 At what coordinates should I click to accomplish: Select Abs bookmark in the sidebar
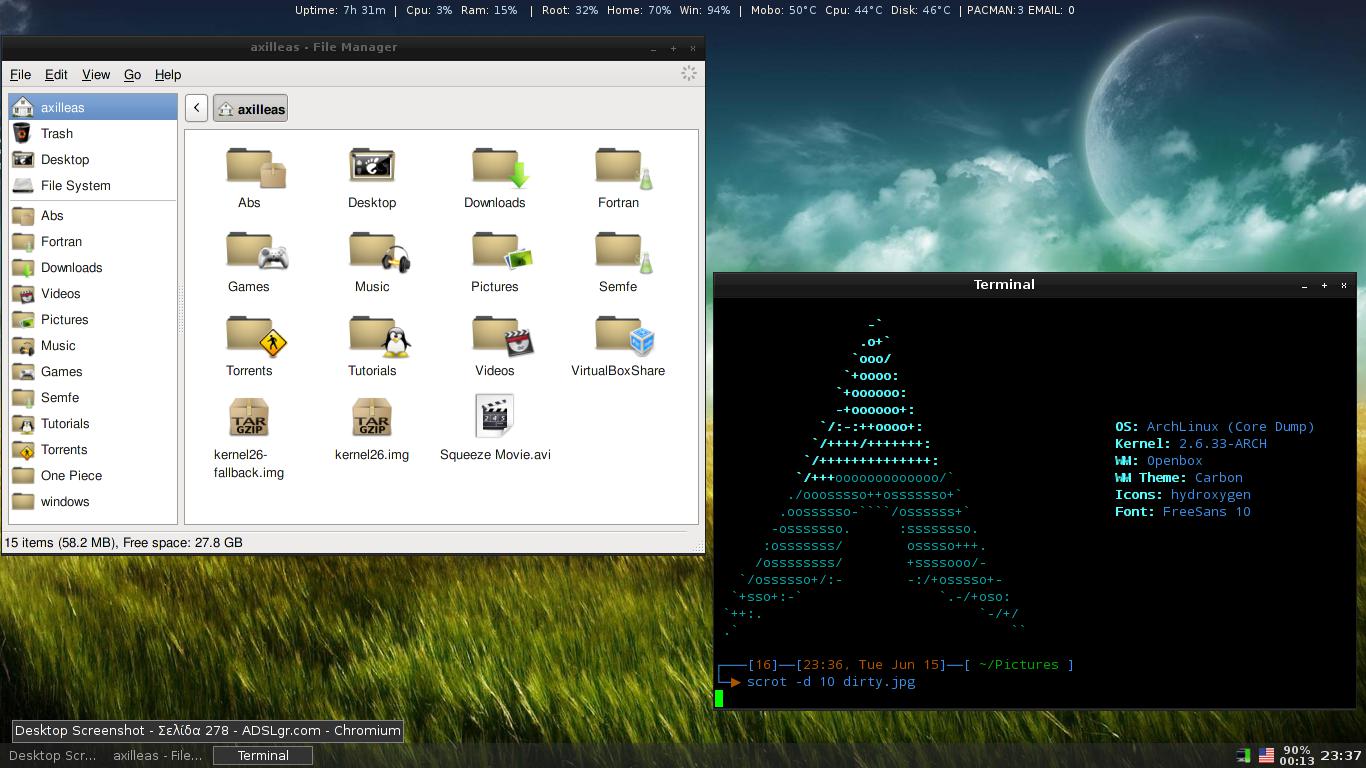[x=92, y=215]
